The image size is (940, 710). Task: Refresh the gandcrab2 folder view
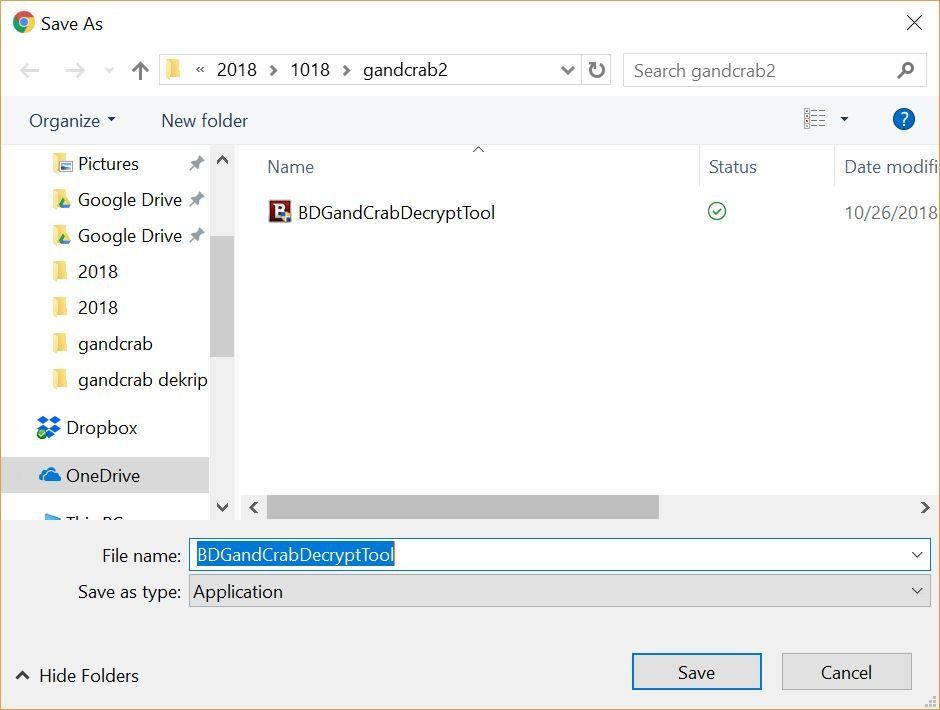coord(596,70)
